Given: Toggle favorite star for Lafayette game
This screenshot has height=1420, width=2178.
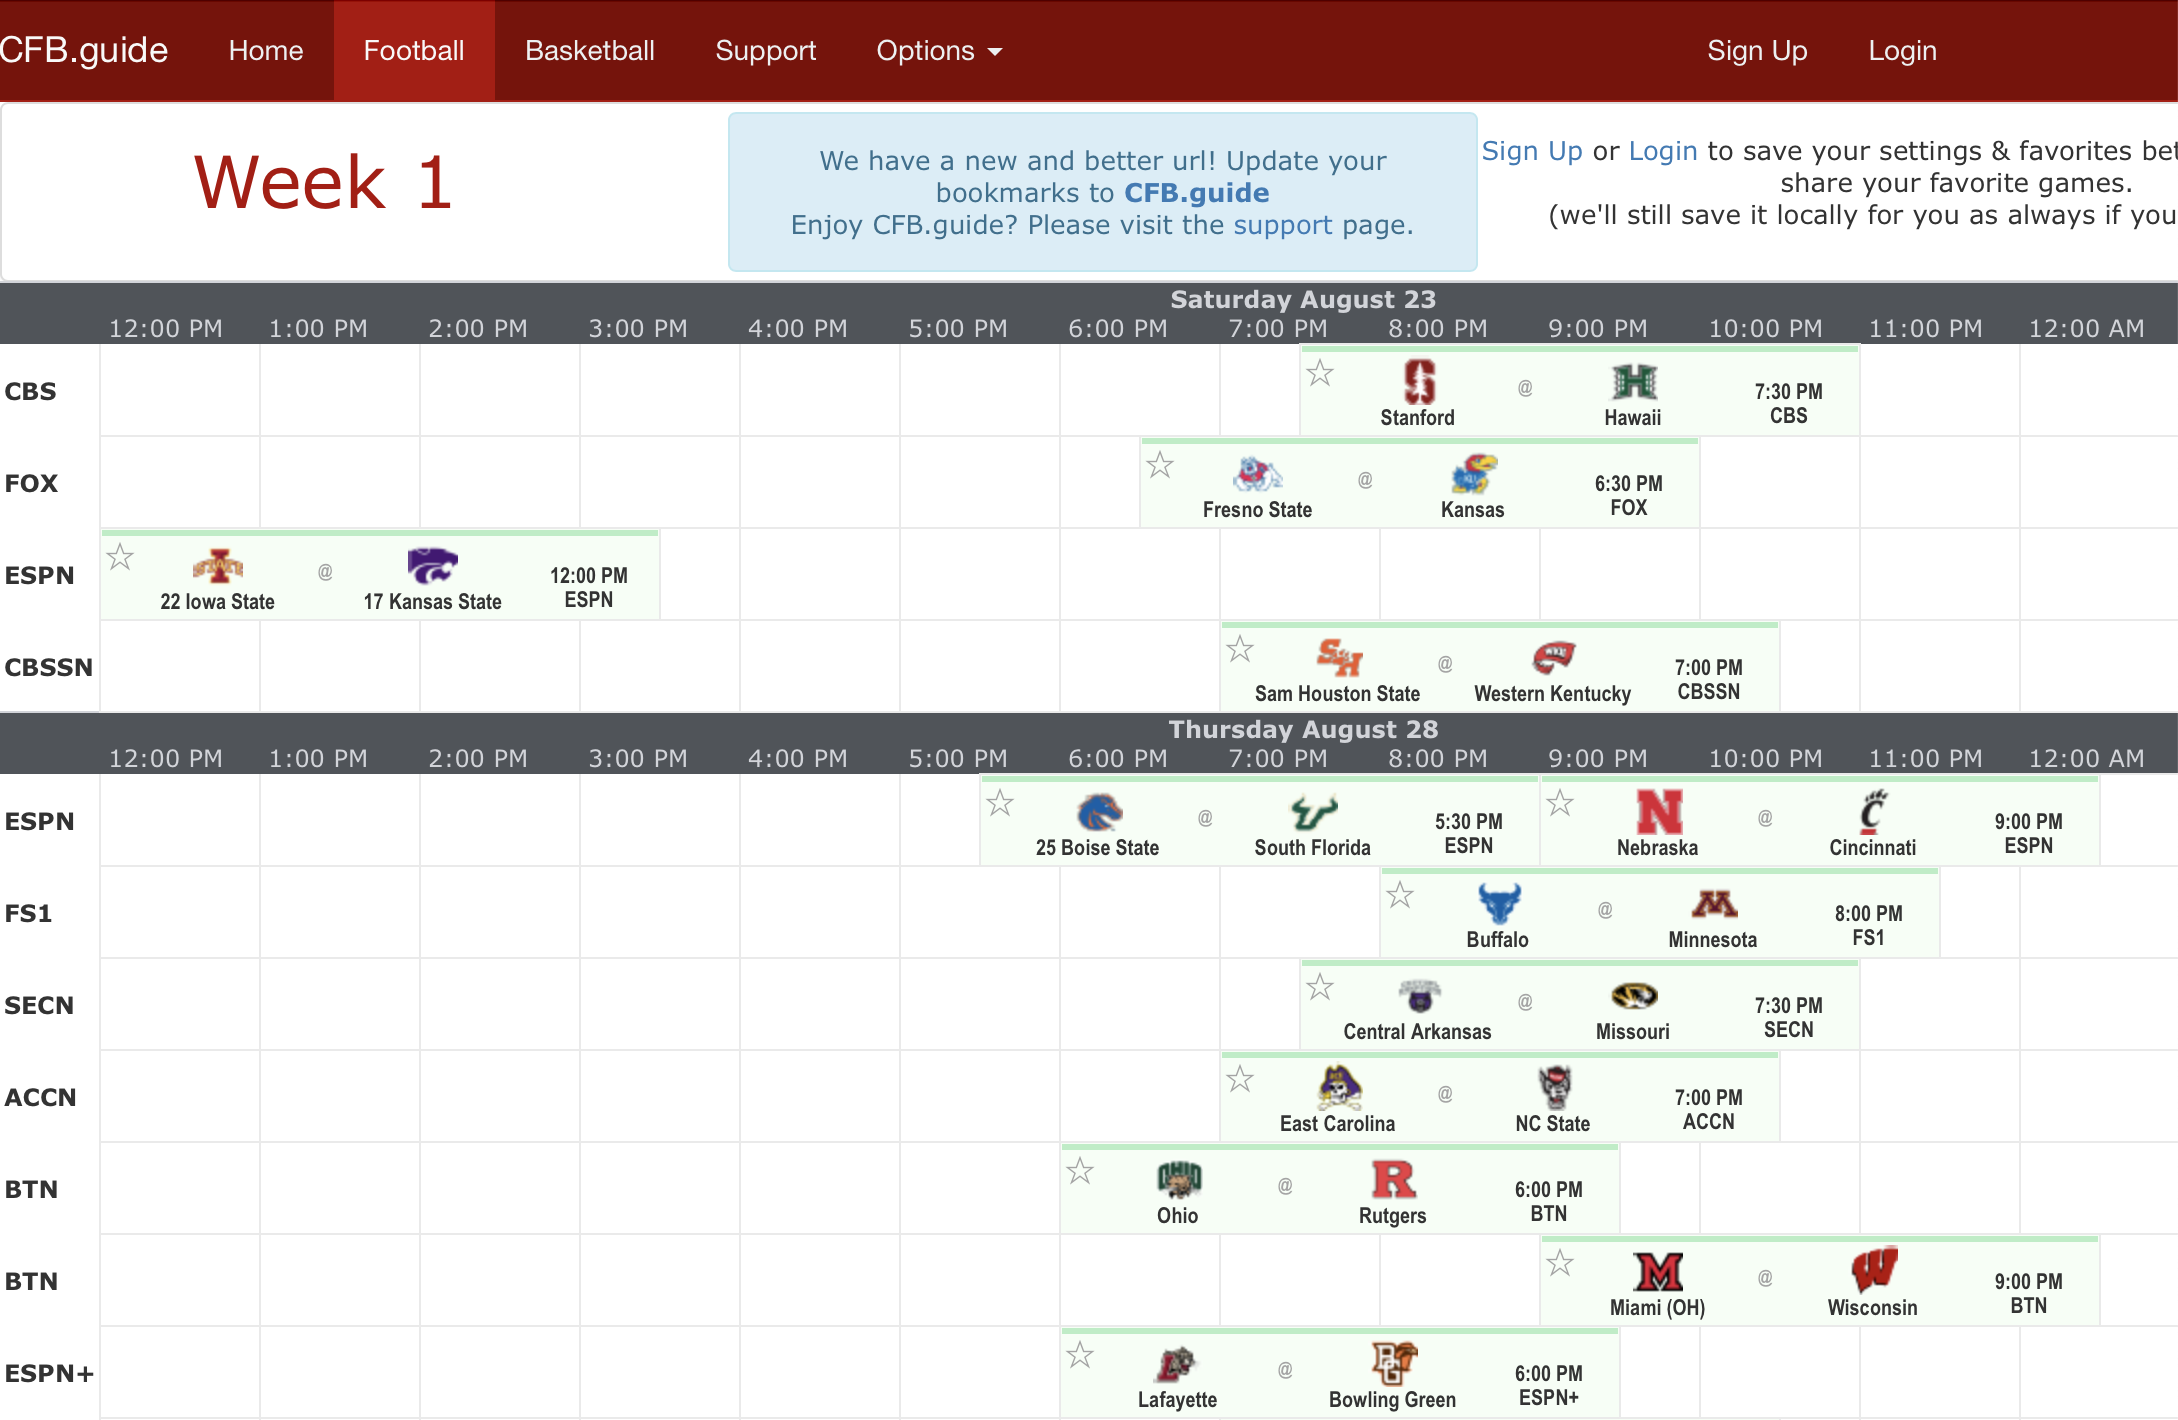Looking at the screenshot, I should click(x=1080, y=1355).
